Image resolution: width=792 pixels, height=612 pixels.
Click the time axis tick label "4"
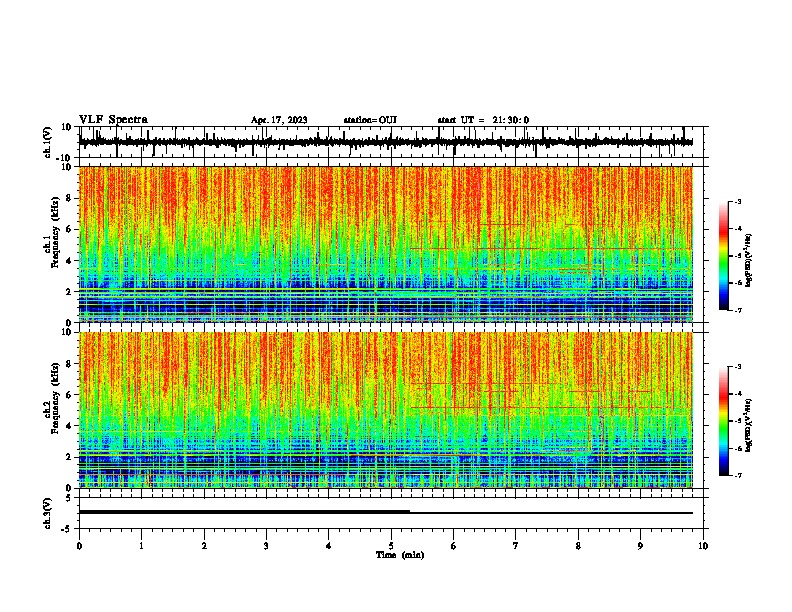pyautogui.click(x=329, y=546)
